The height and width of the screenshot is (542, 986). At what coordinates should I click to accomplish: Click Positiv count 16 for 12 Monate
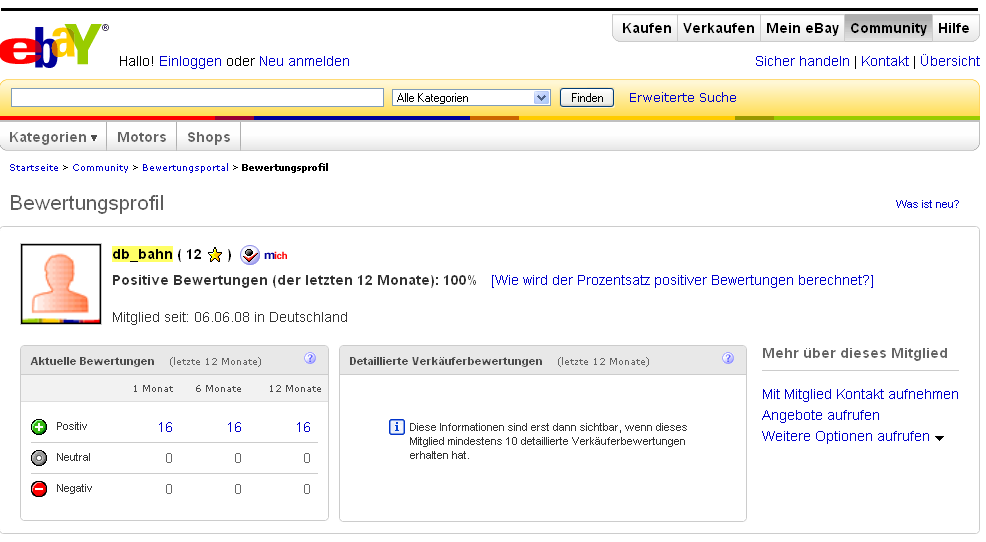coord(304,428)
